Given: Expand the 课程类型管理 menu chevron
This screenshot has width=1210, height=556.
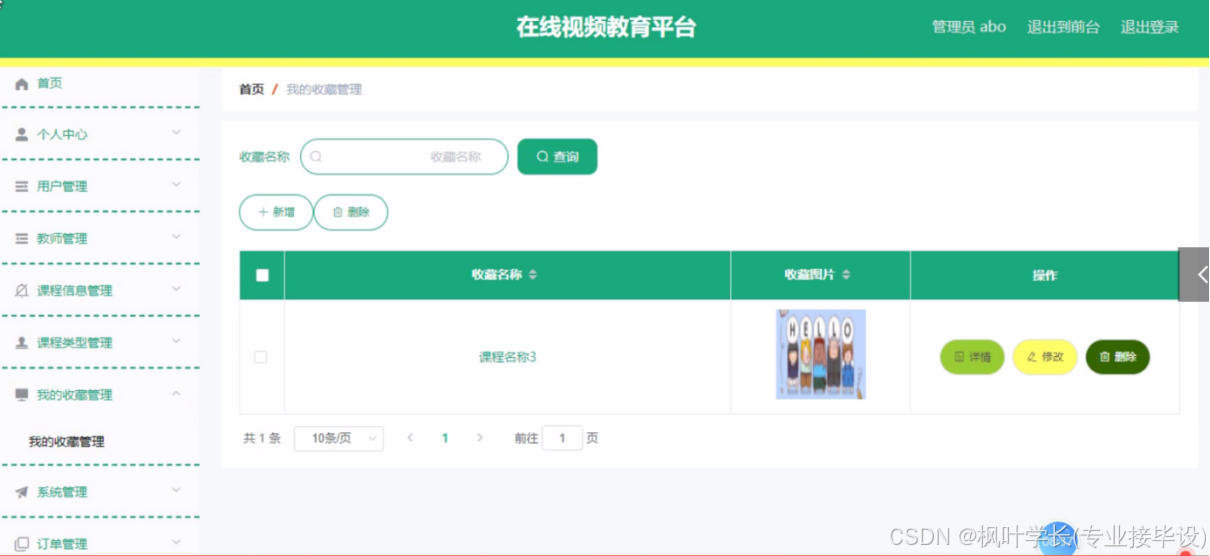Looking at the screenshot, I should (x=176, y=340).
